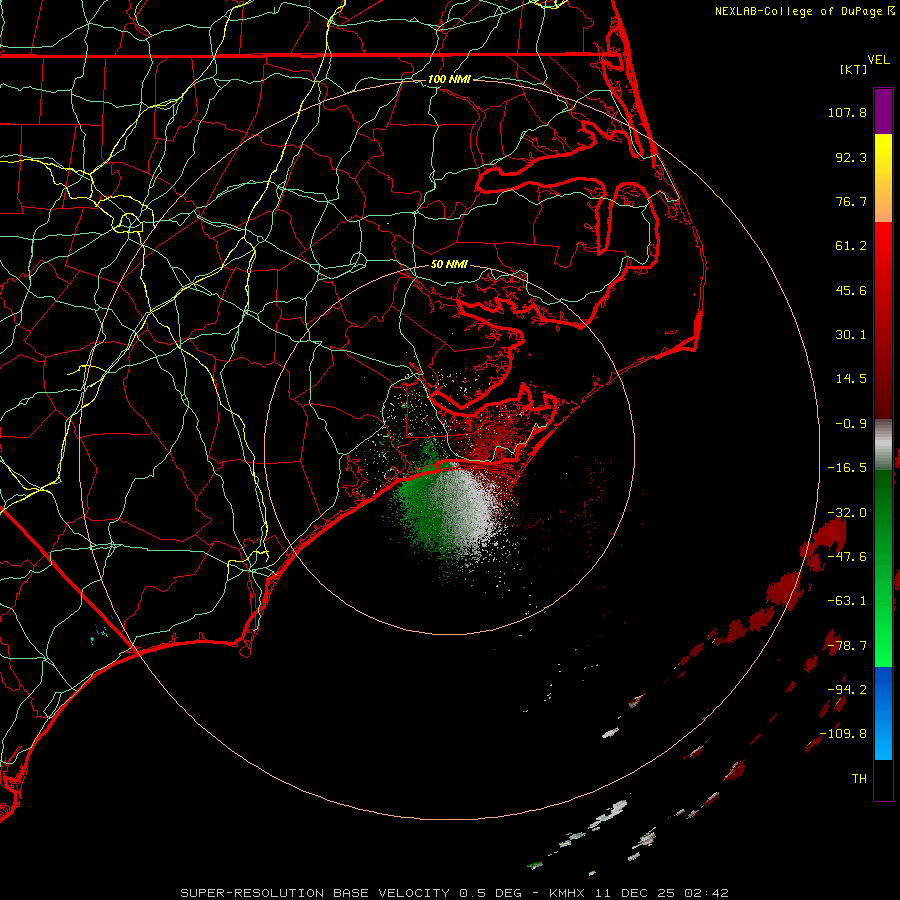This screenshot has width=900, height=900.
Task: Select the -63.1 legend value
Action: pos(847,601)
